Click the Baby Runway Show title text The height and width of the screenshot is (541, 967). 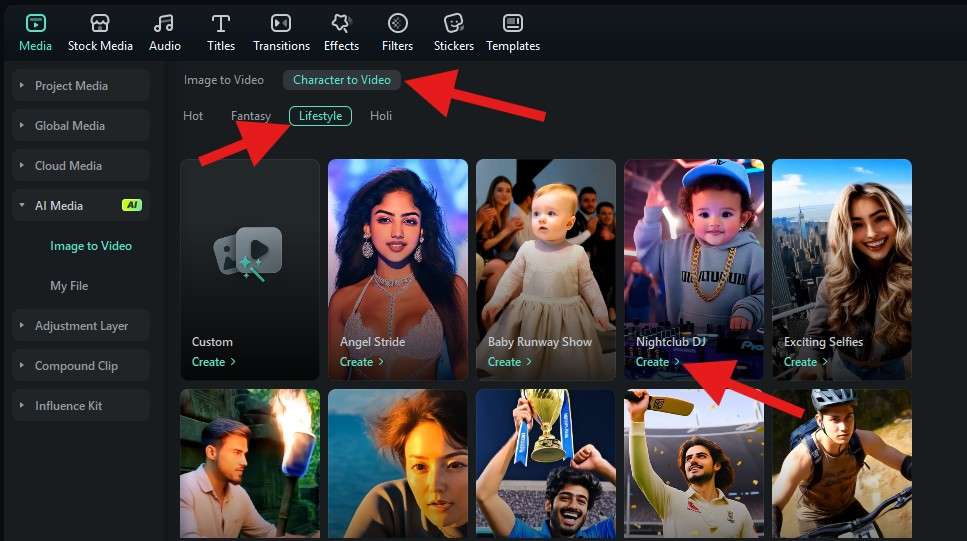pos(540,342)
